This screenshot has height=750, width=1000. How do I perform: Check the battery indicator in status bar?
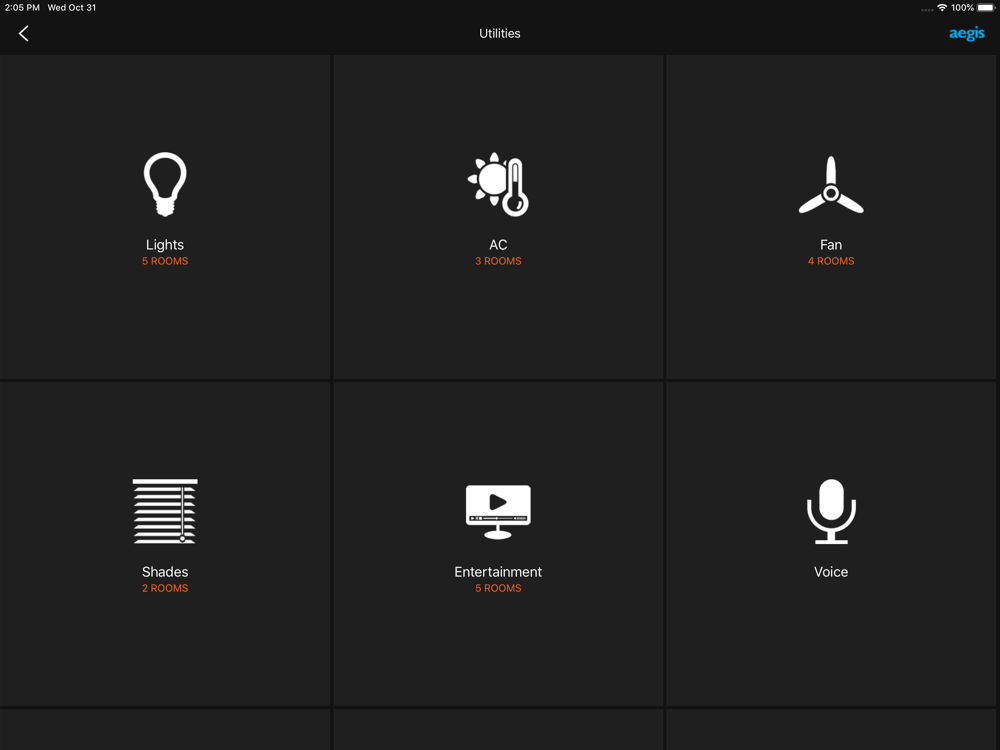986,8
